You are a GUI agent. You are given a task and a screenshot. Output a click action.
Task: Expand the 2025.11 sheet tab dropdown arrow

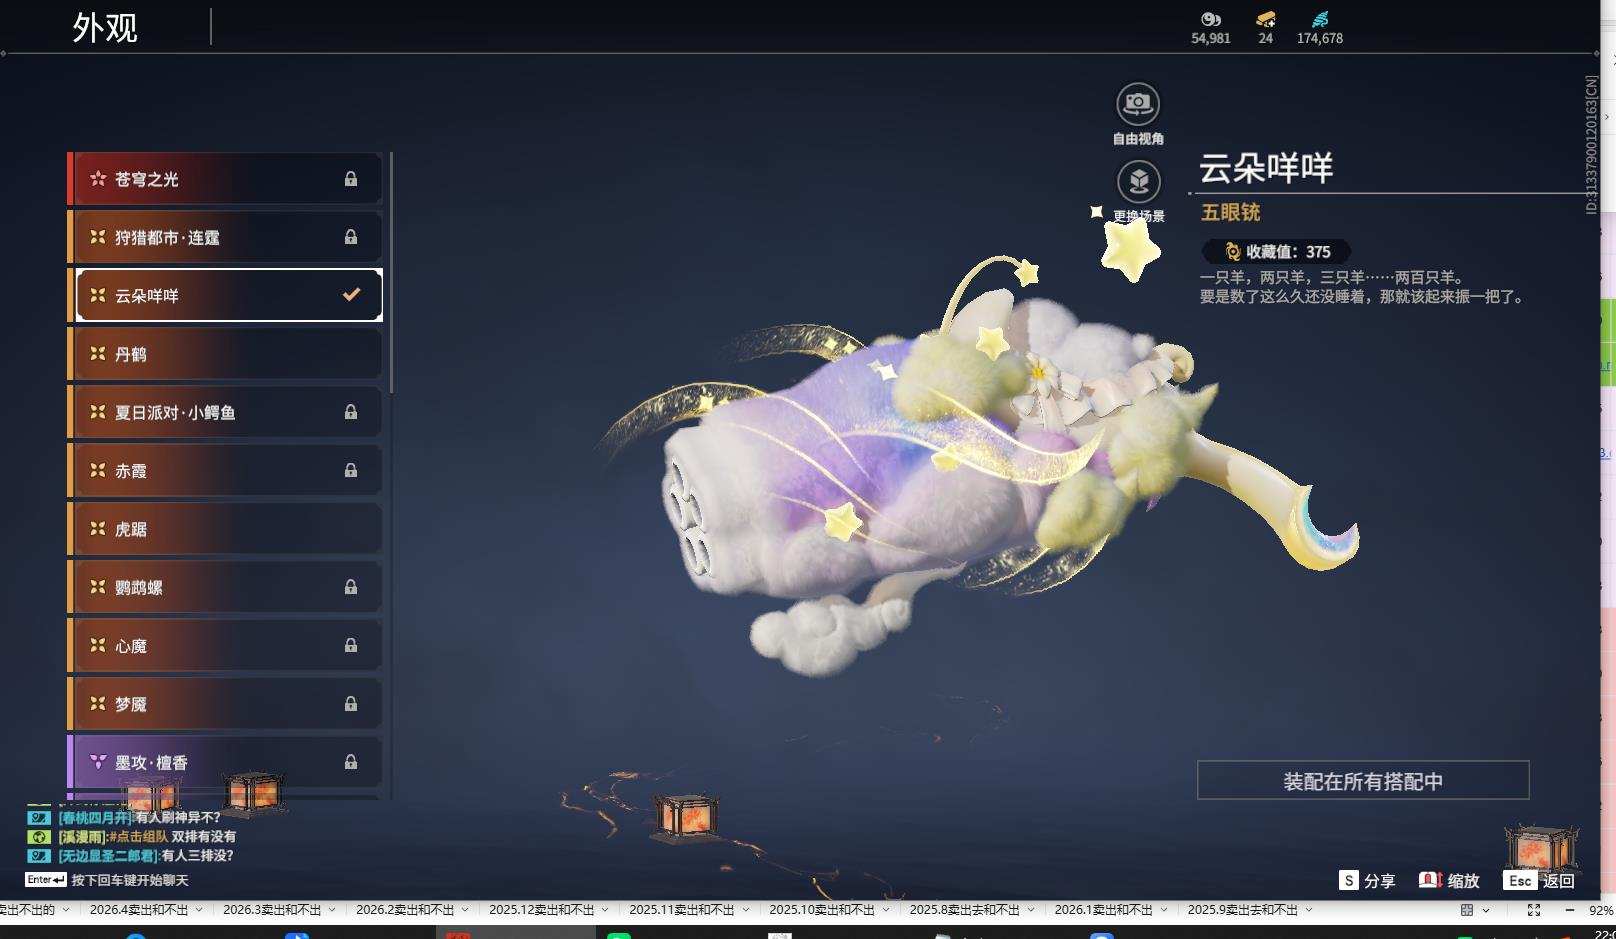(745, 910)
